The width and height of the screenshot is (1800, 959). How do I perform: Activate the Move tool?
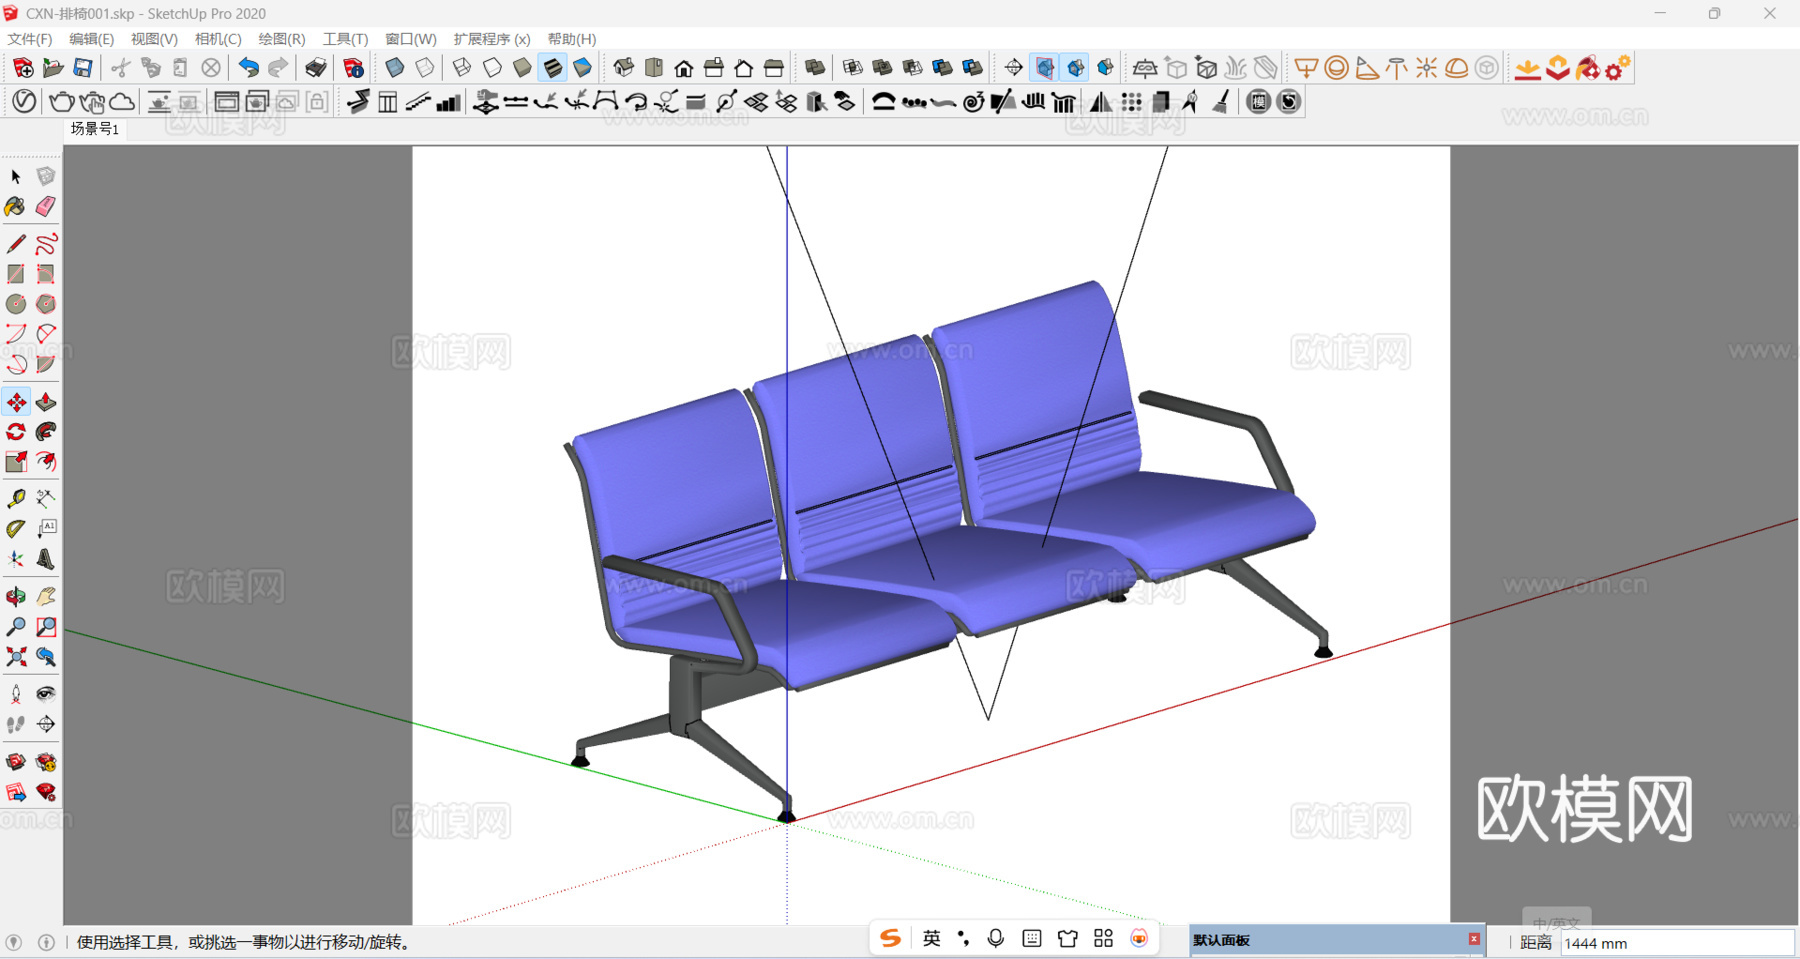click(x=16, y=402)
